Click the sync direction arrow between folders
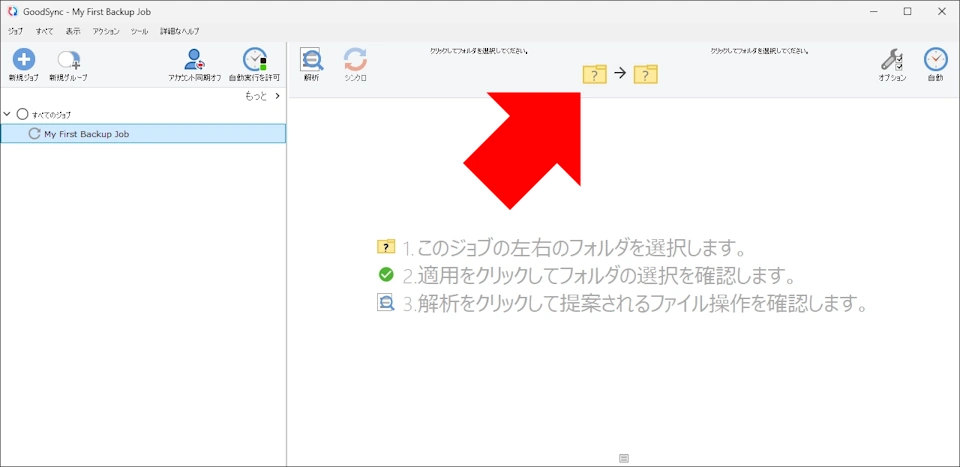 (620, 73)
